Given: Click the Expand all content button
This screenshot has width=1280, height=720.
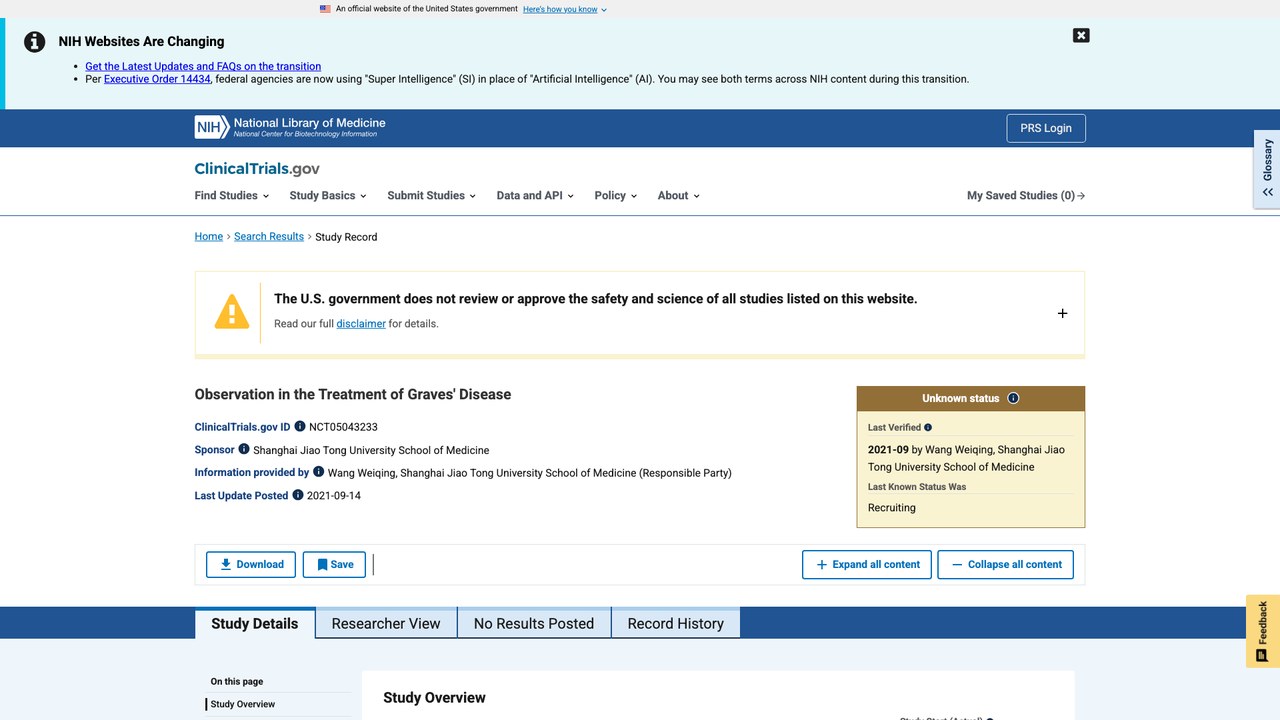Looking at the screenshot, I should [867, 564].
